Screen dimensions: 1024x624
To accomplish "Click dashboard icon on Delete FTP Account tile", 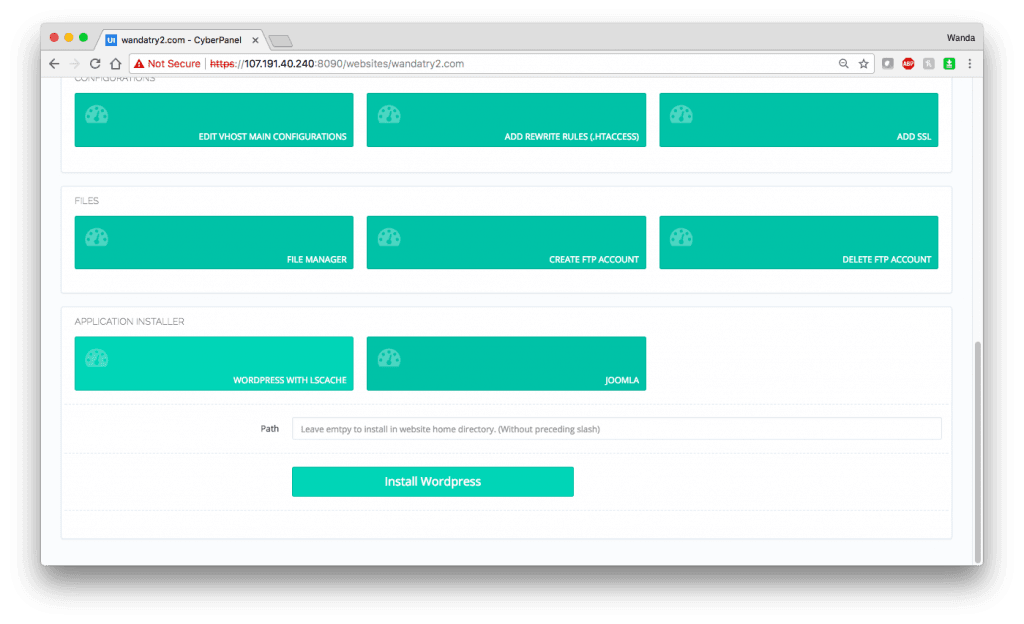I will point(681,238).
